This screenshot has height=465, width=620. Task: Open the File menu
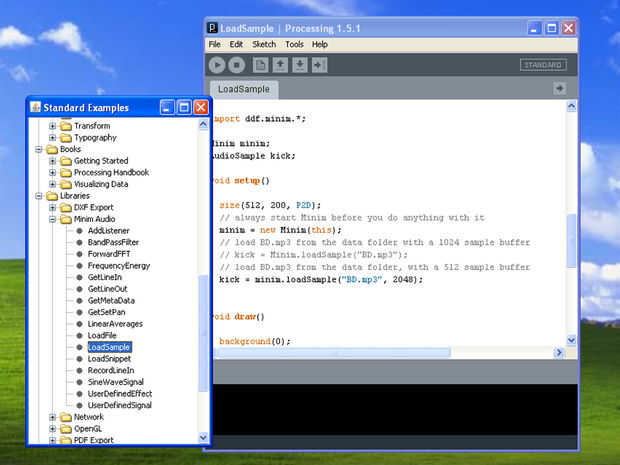pos(214,45)
